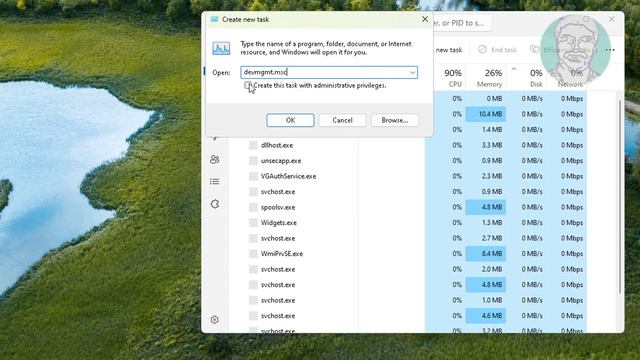The height and width of the screenshot is (360, 640).
Task: Close the Task Manager window
Action: (611, 19)
